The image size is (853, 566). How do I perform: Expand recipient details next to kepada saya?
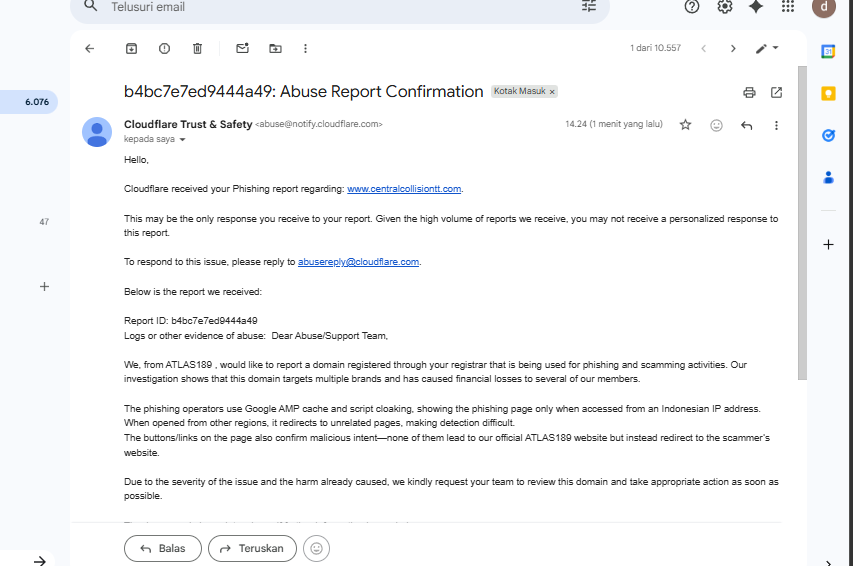(x=182, y=139)
